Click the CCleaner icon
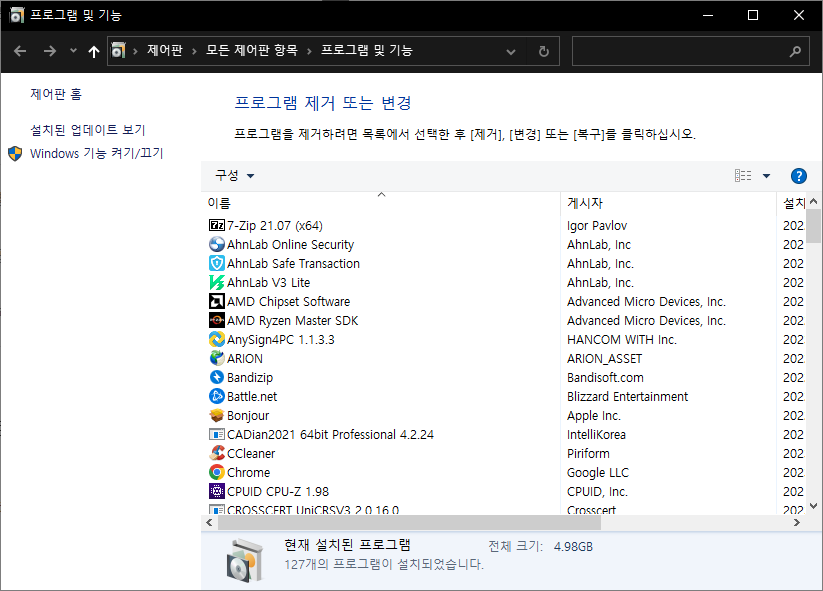The width and height of the screenshot is (823, 591). [x=217, y=453]
